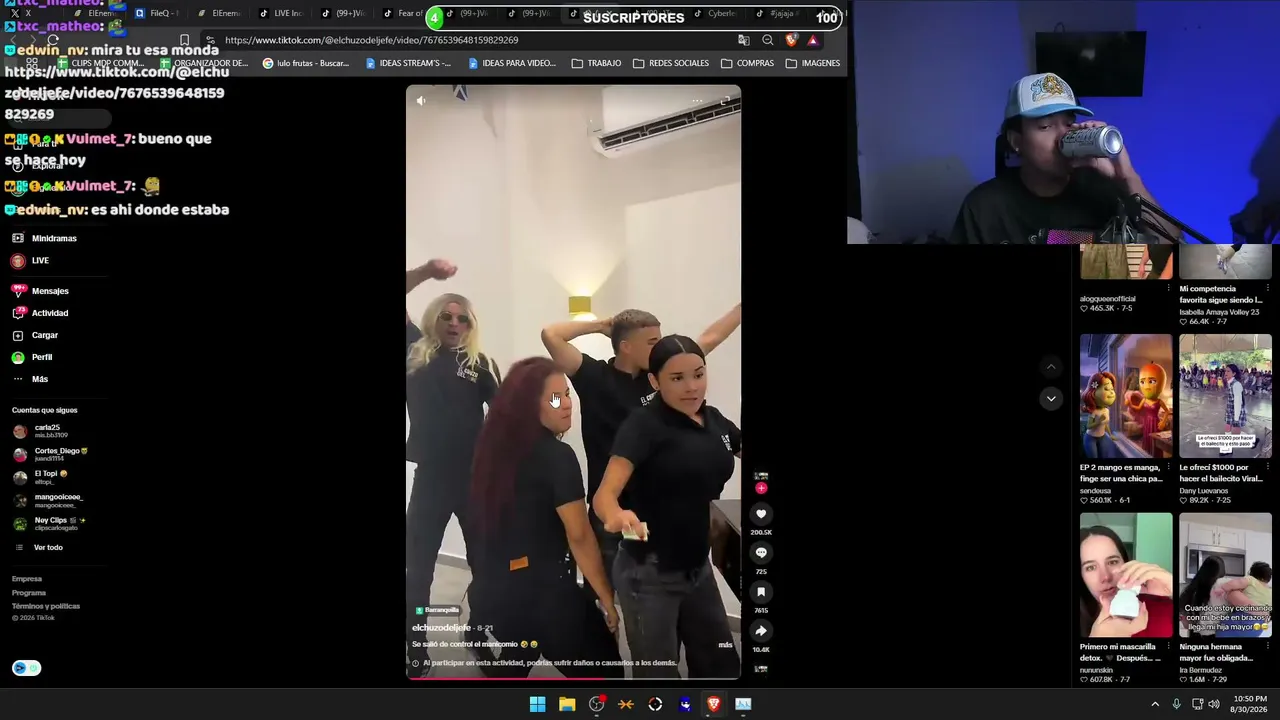This screenshot has height=720, width=1280.
Task: Open the COMPRAS bookmarks folder
Action: (x=747, y=63)
